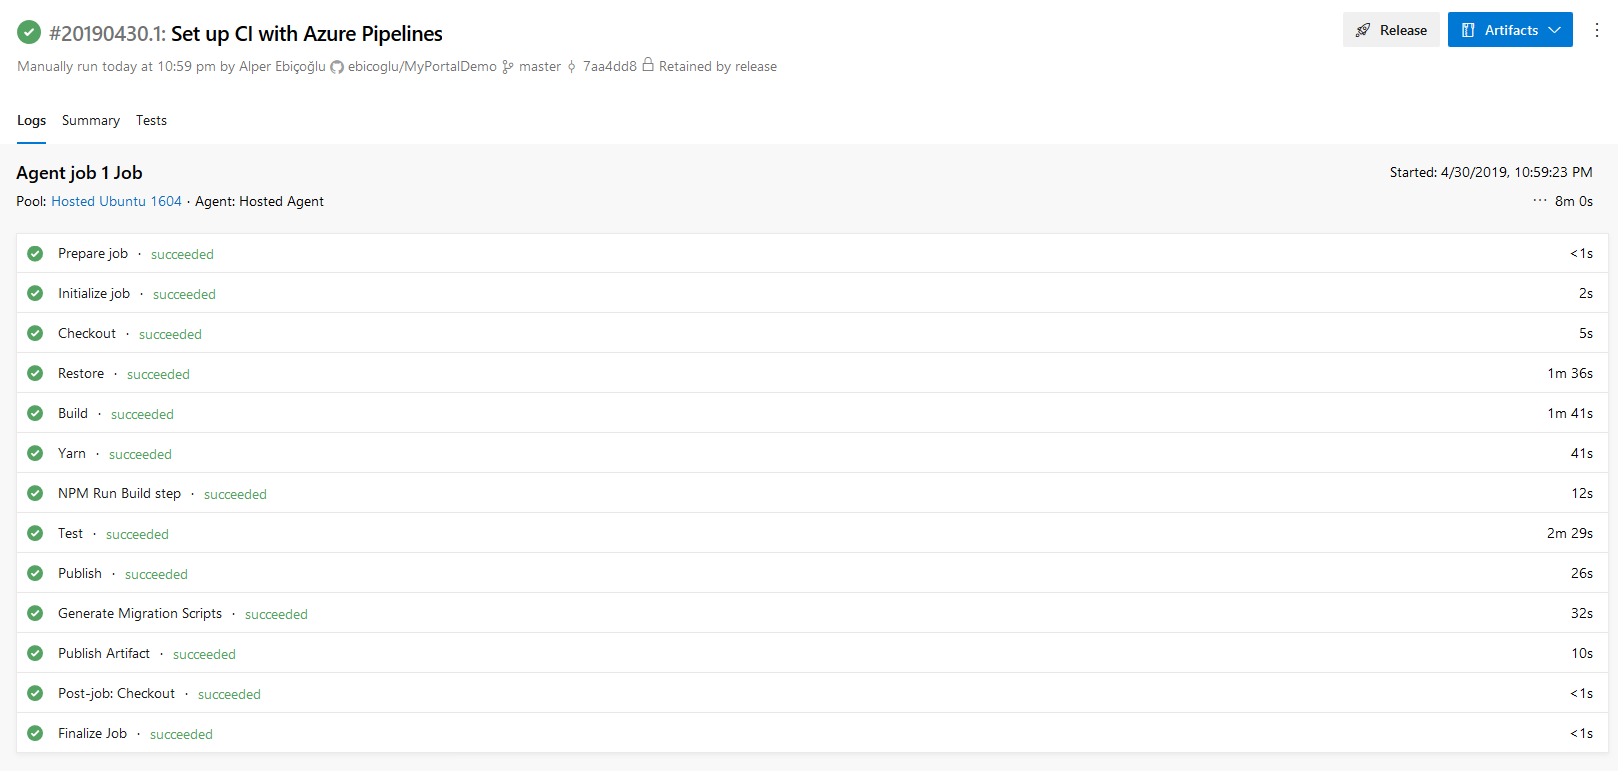Click the green check icon for Prepare job
Image resolution: width=1618 pixels, height=771 pixels.
tap(35, 253)
